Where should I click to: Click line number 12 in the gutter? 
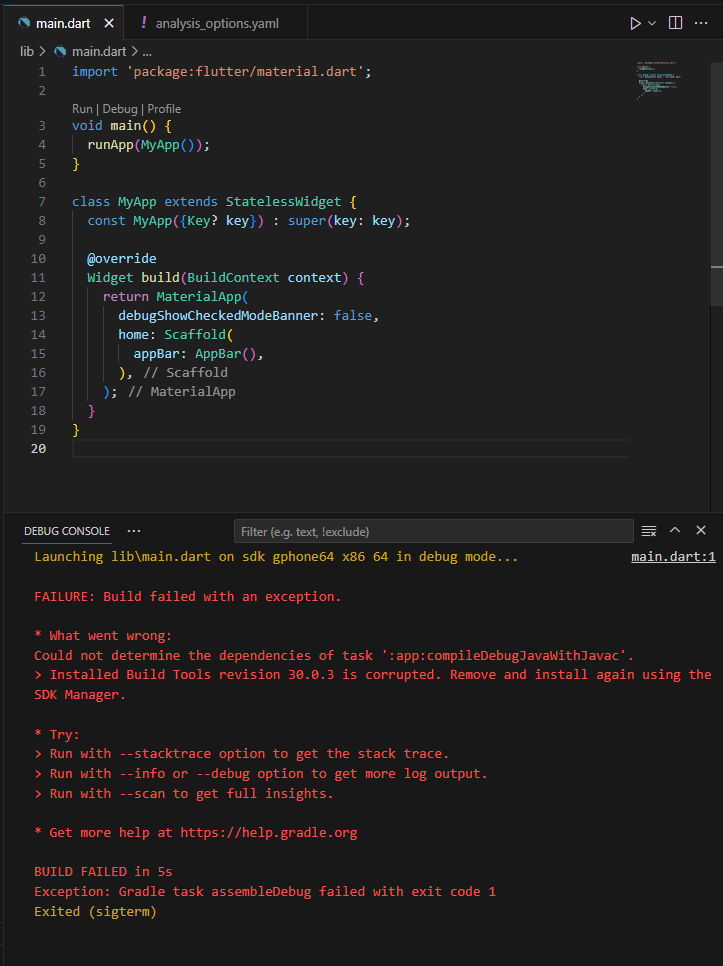coord(38,296)
